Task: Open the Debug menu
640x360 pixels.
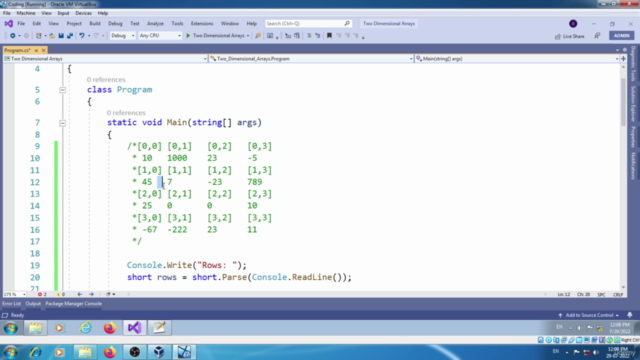Action: click(x=115, y=24)
